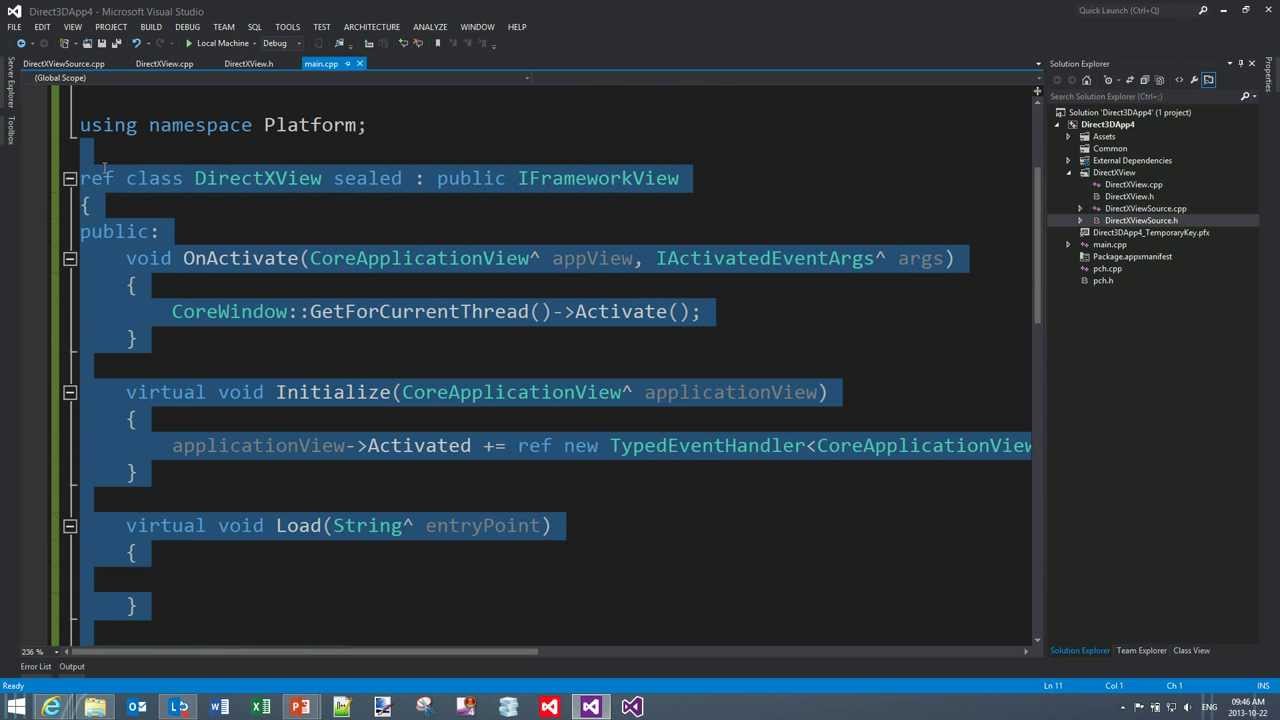1280x720 pixels.
Task: Click the Save All toolbar icon
Action: 116,43
